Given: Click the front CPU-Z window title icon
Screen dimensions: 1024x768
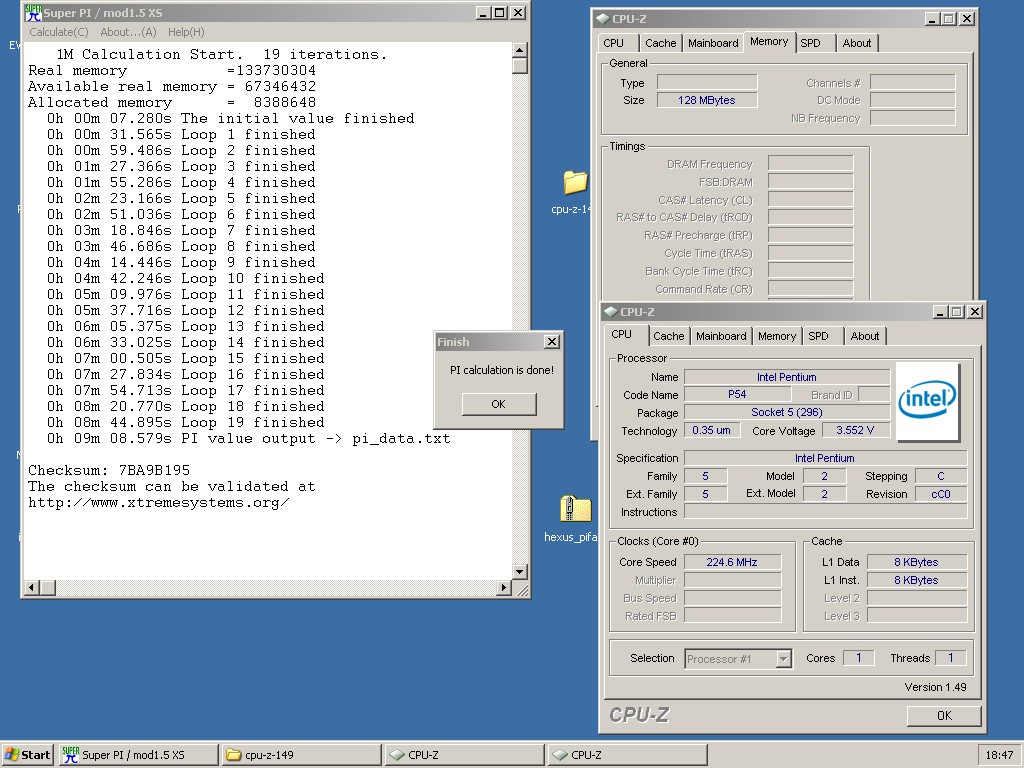Looking at the screenshot, I should (x=611, y=312).
